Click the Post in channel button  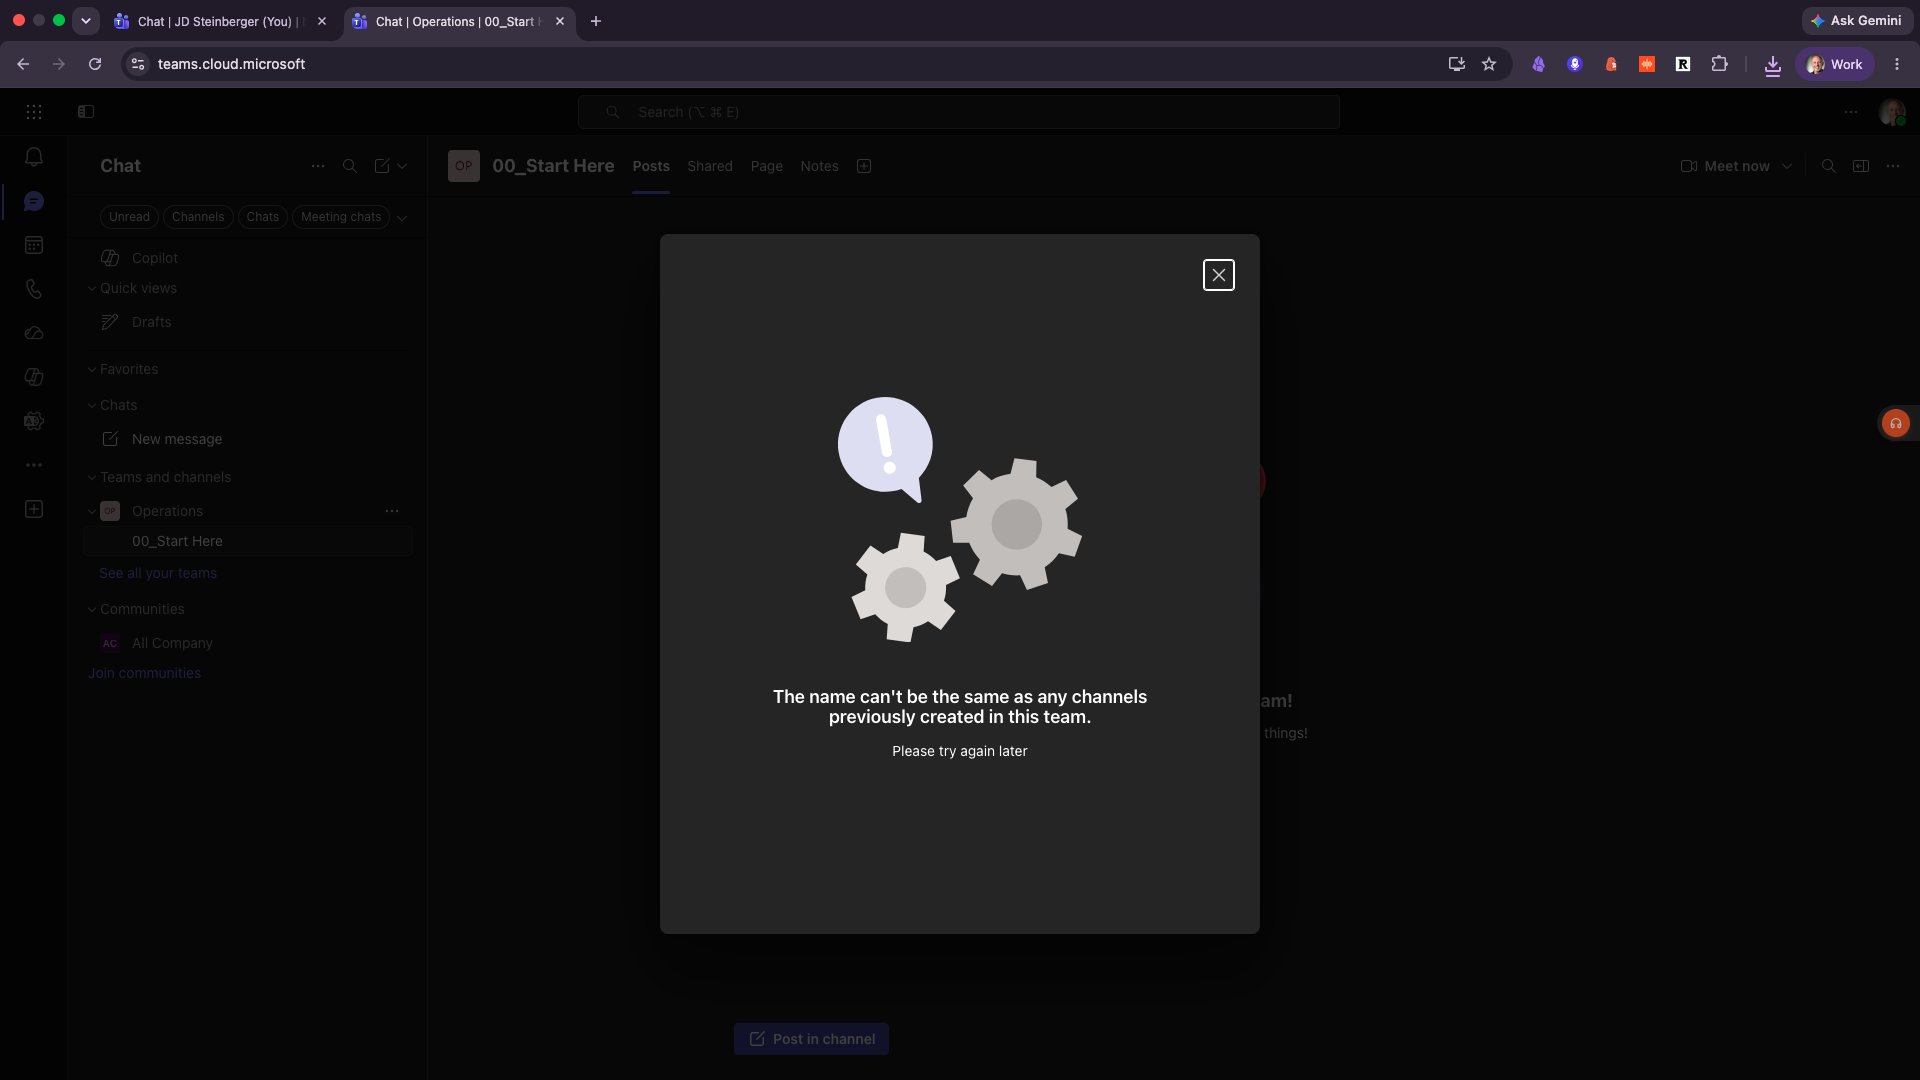point(811,1039)
